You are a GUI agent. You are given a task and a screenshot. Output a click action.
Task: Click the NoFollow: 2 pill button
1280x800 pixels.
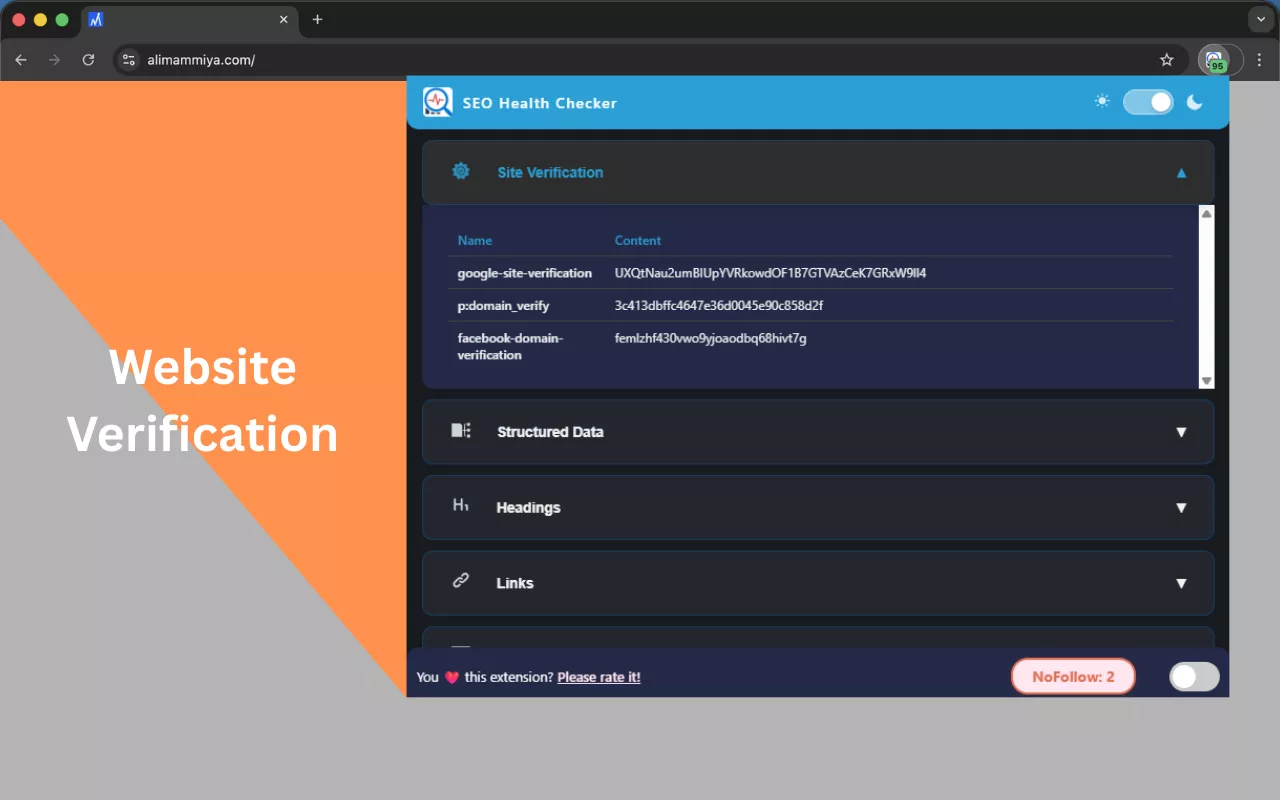1073,676
